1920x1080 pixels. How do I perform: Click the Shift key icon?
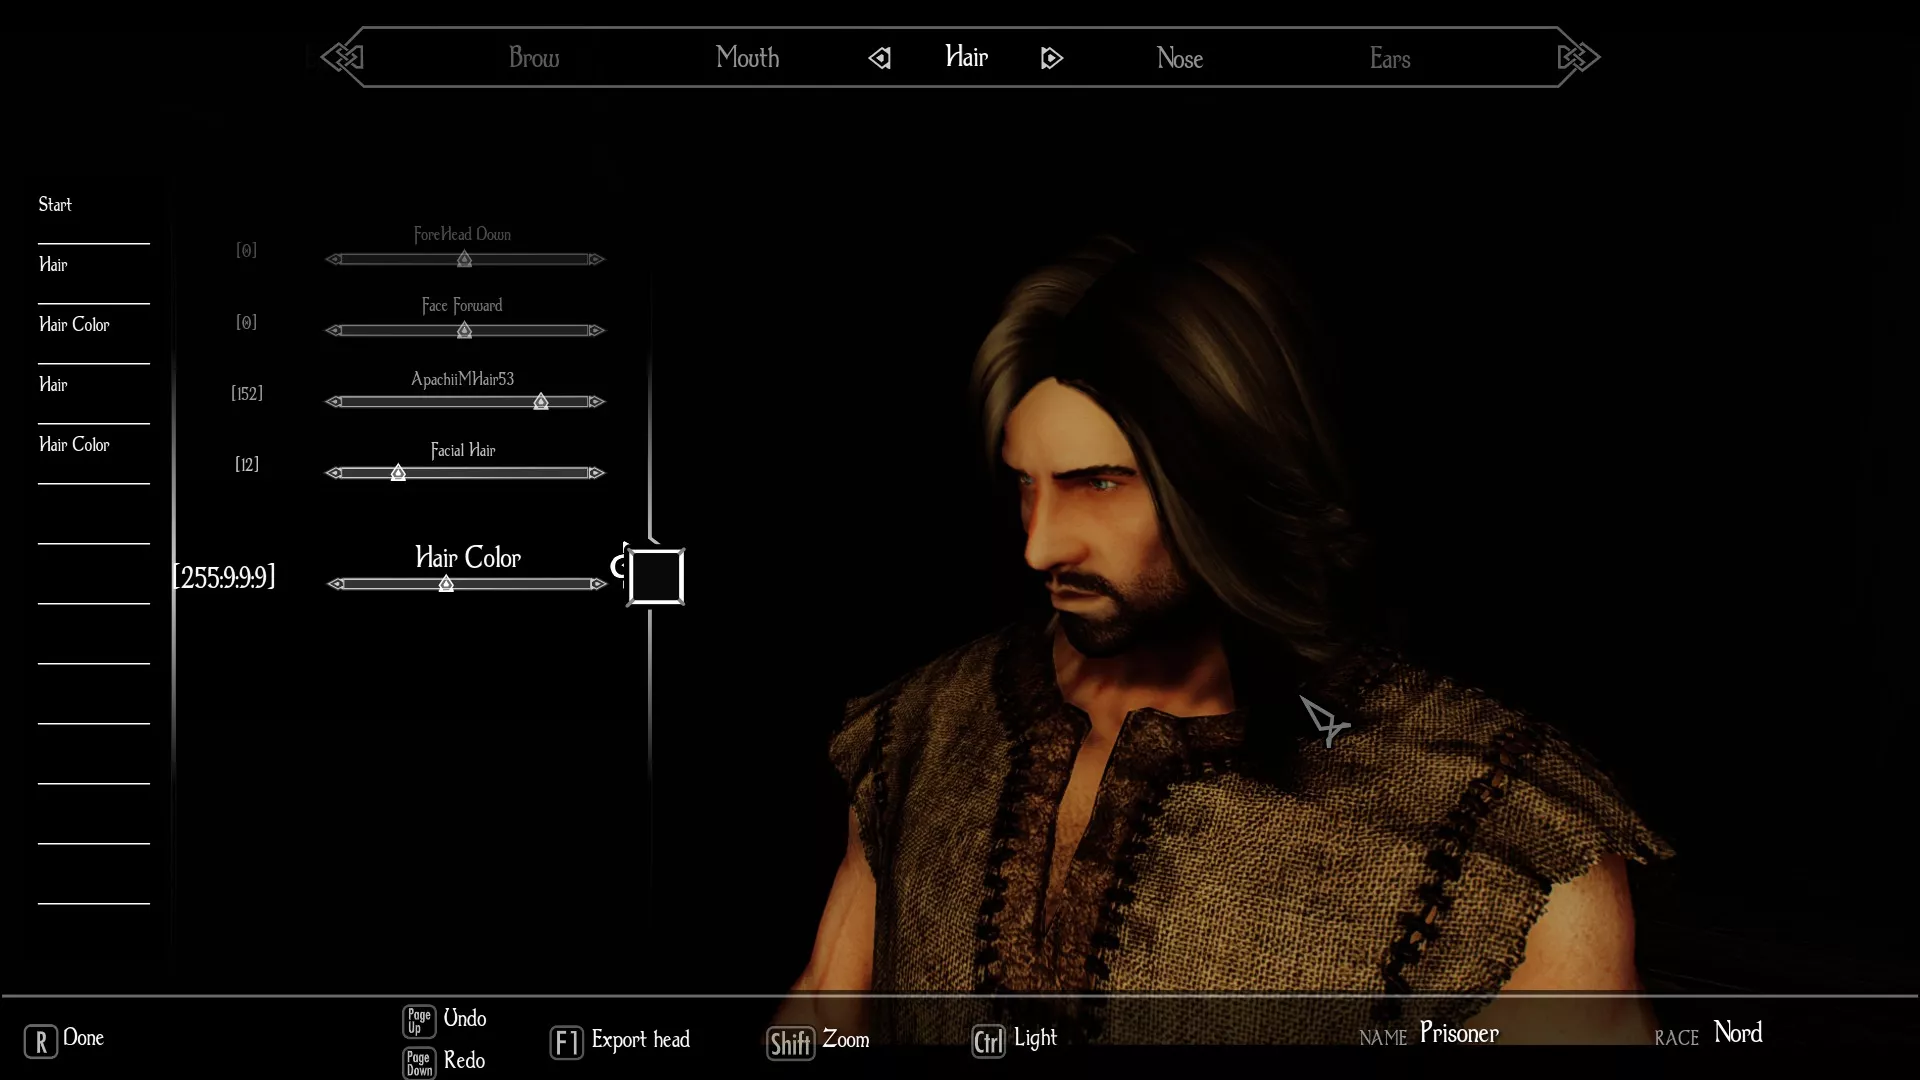tap(791, 1043)
